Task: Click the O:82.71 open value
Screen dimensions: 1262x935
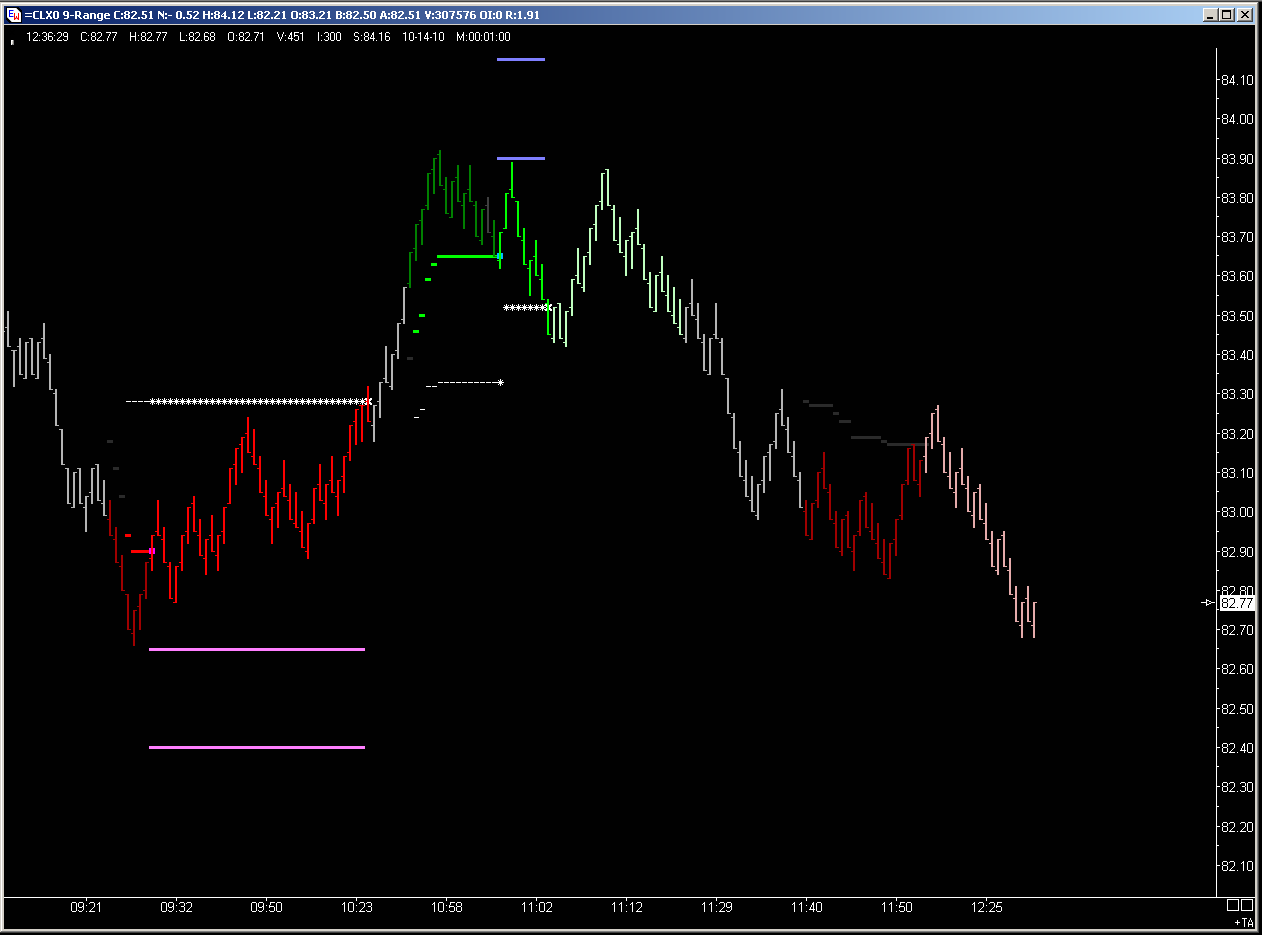Action: 246,37
